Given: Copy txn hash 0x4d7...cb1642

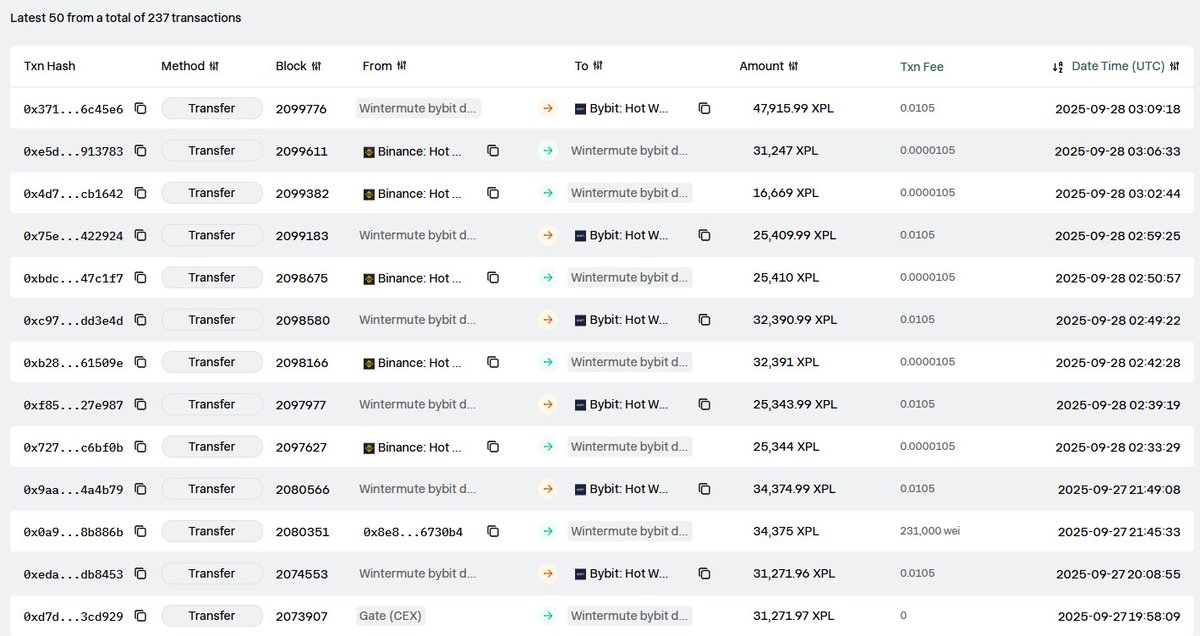Looking at the screenshot, I should [140, 193].
